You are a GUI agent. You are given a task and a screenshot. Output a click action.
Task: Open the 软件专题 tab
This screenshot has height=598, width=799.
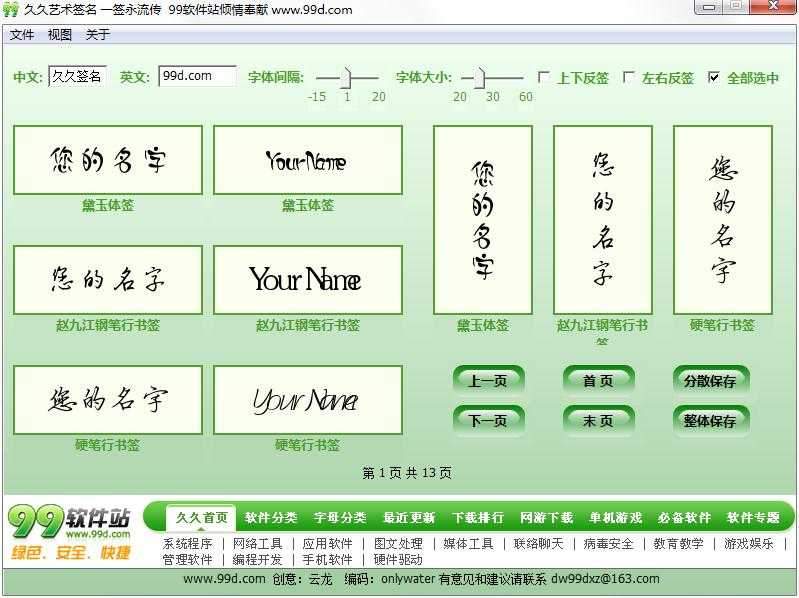[753, 518]
